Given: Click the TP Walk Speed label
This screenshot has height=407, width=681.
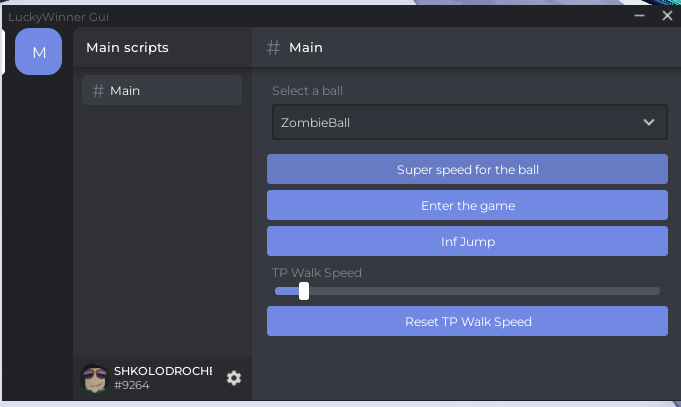Looking at the screenshot, I should (x=316, y=272).
